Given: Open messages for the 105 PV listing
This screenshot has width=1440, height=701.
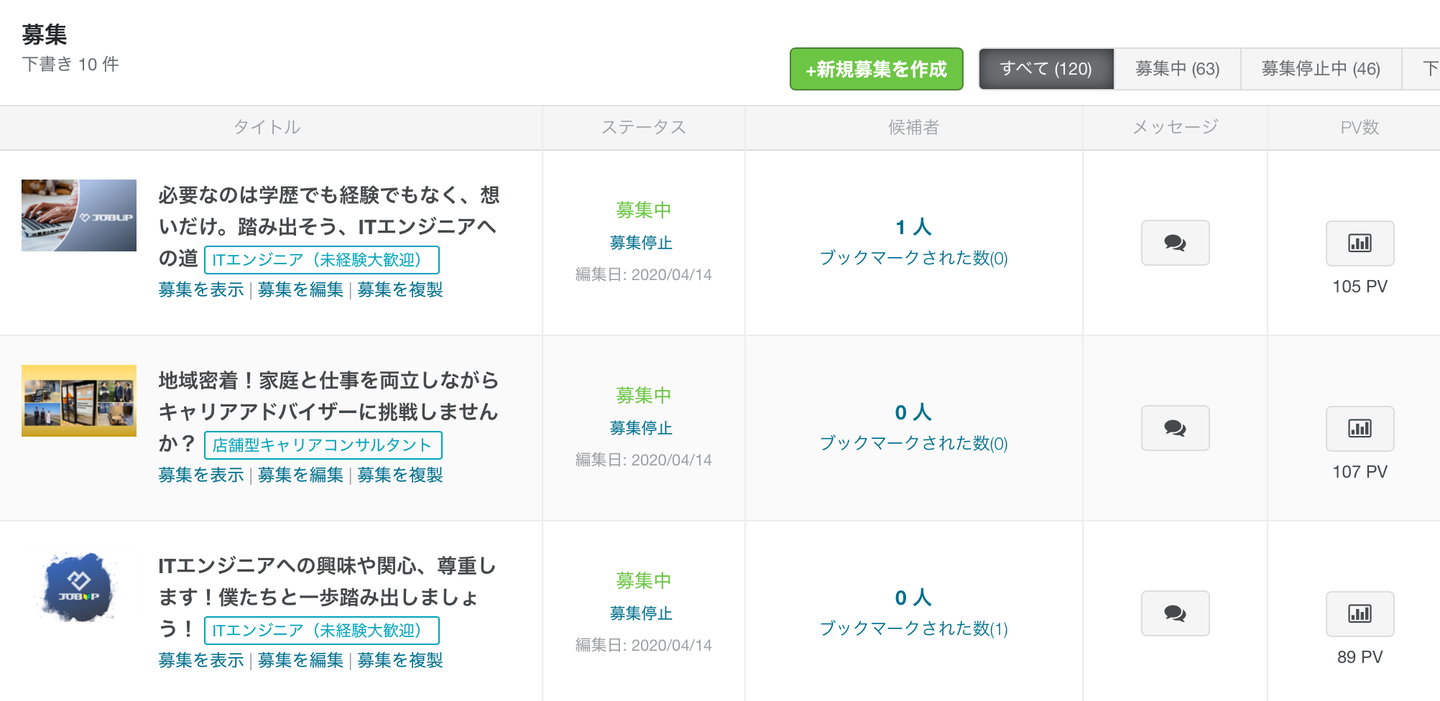Looking at the screenshot, I should (1175, 243).
